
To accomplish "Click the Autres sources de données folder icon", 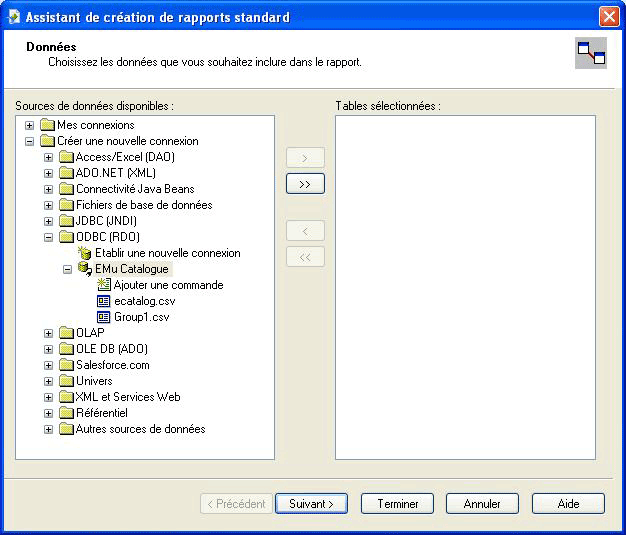I will (66, 429).
